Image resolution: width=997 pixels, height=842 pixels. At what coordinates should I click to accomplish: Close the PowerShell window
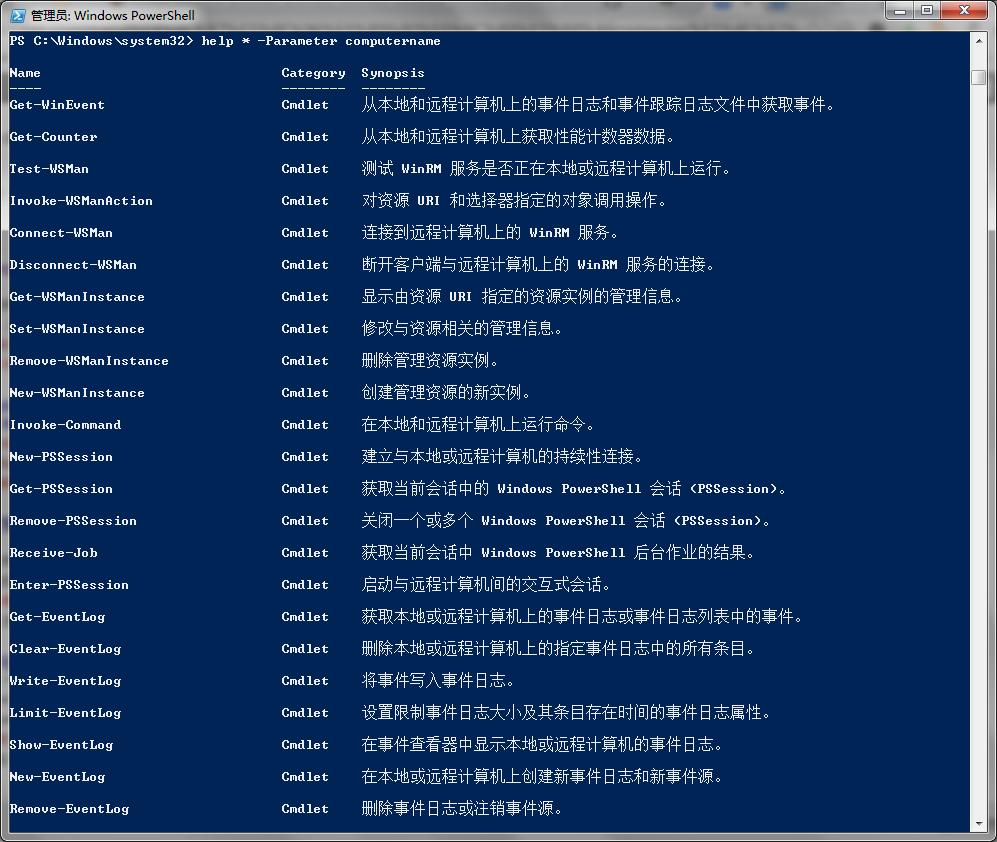pyautogui.click(x=964, y=10)
